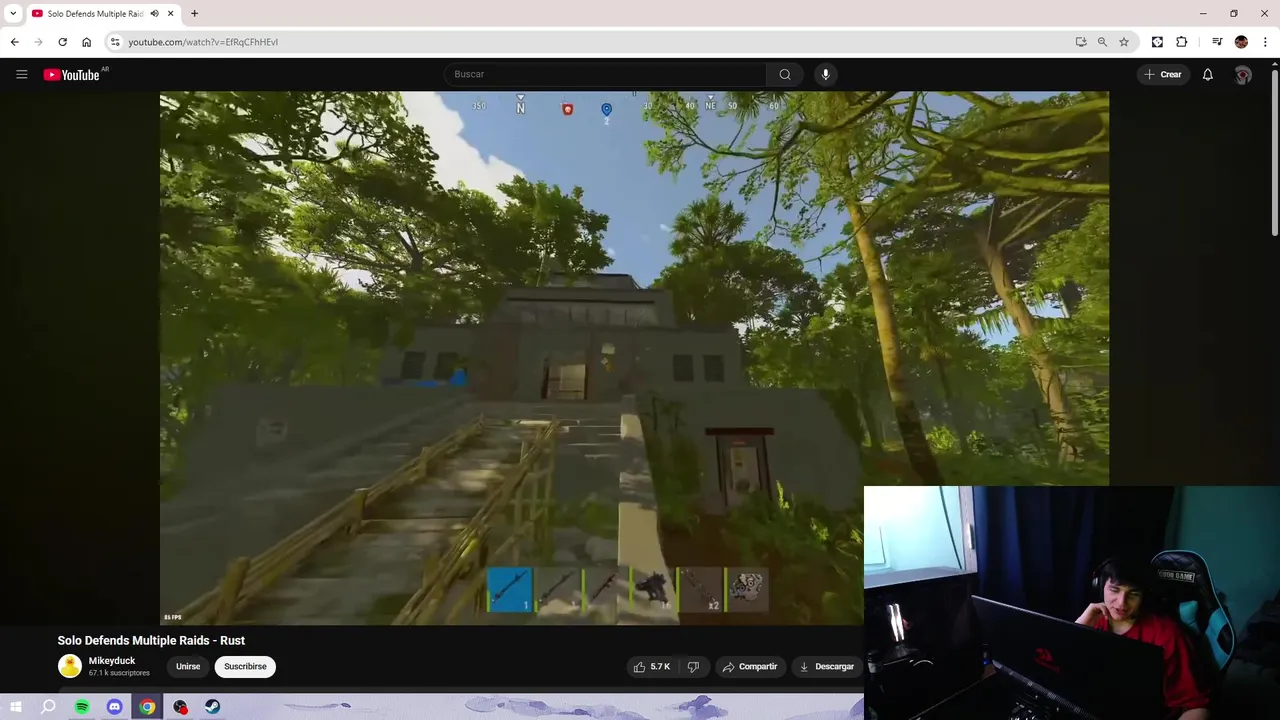Open the Chrome profile avatar
The height and width of the screenshot is (720, 1280).
click(x=1241, y=42)
